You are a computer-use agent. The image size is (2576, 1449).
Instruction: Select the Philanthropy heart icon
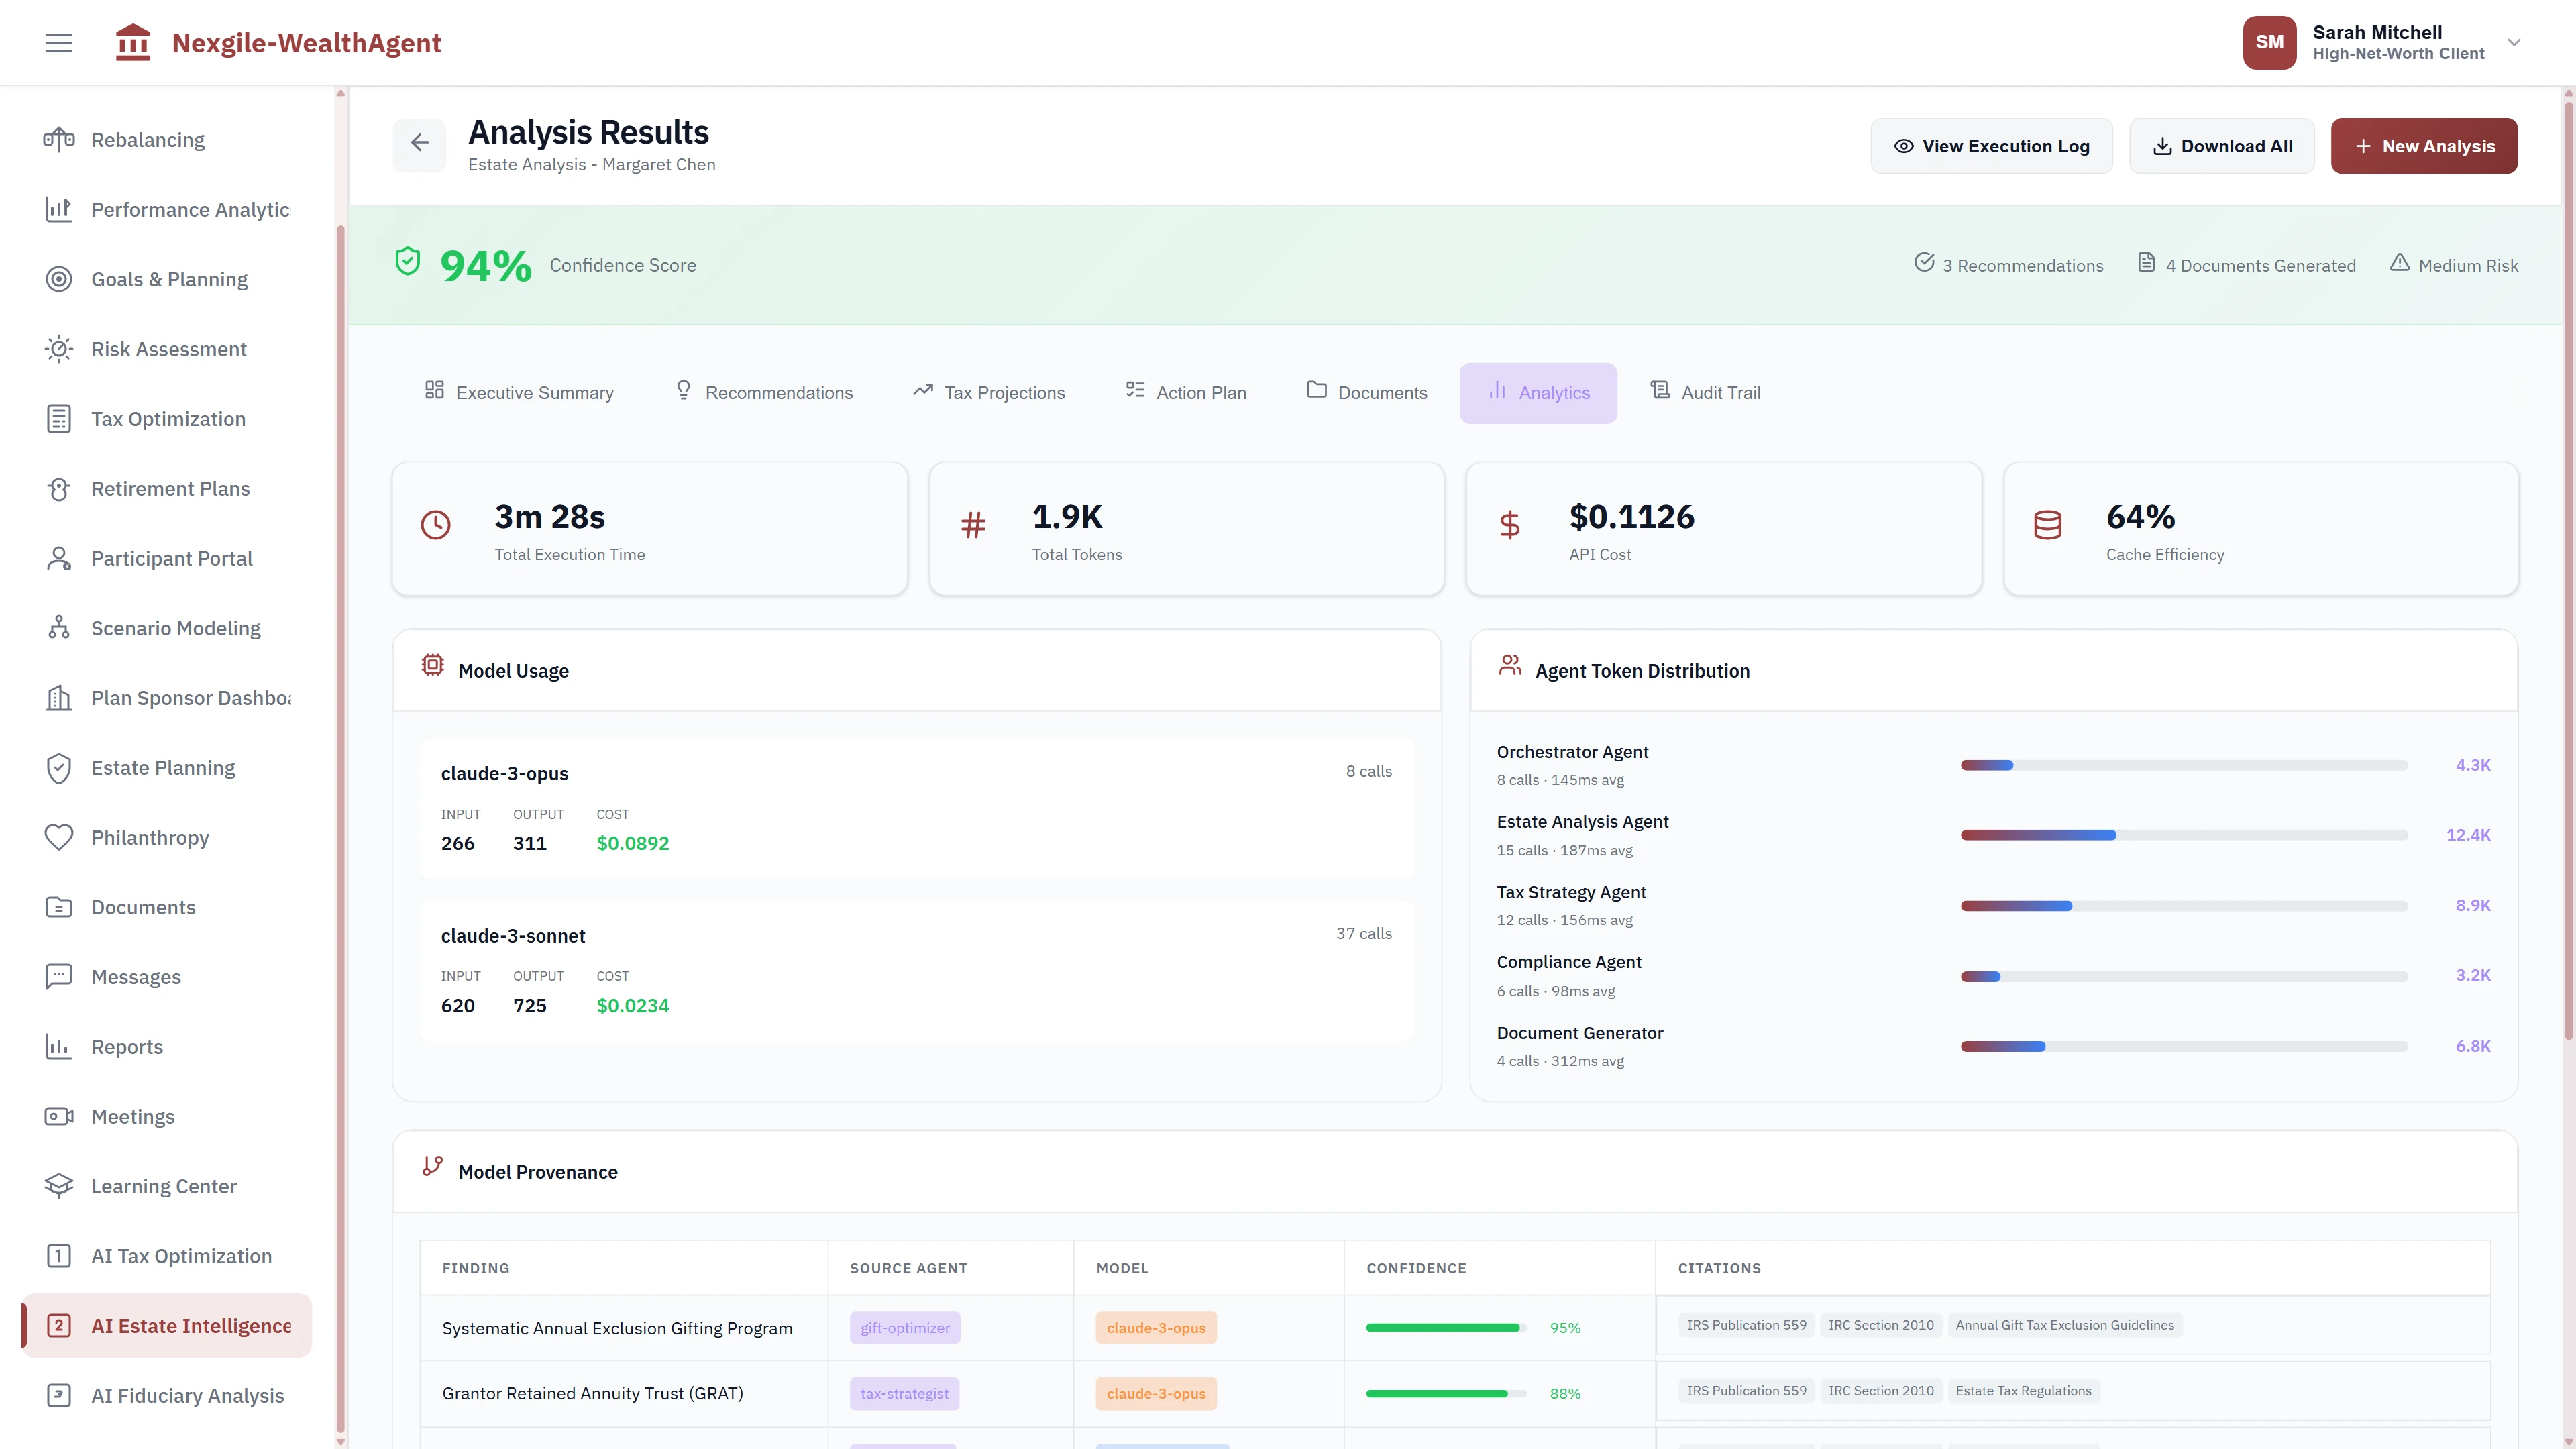(x=58, y=837)
